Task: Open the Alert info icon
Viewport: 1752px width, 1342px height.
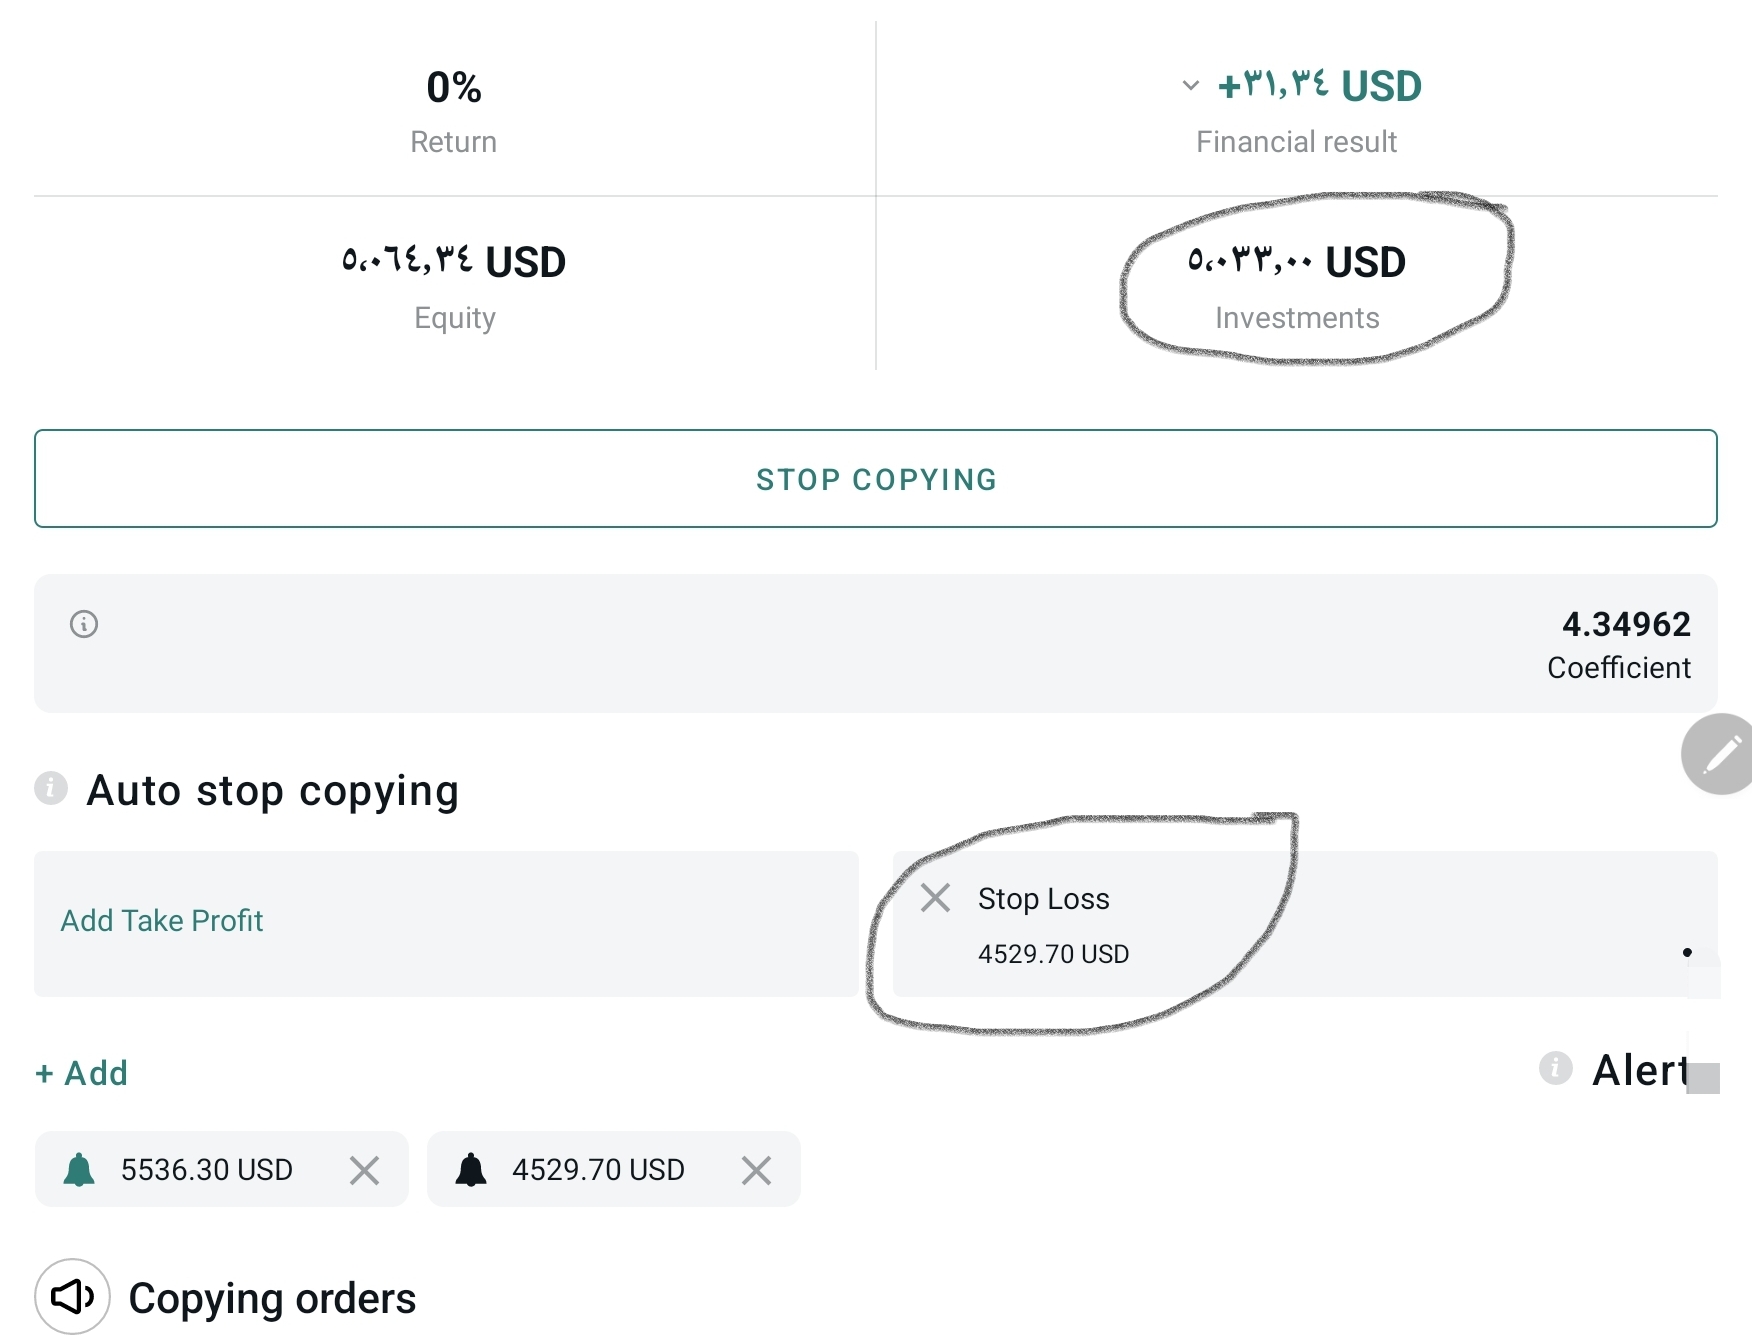Action: tap(1555, 1068)
